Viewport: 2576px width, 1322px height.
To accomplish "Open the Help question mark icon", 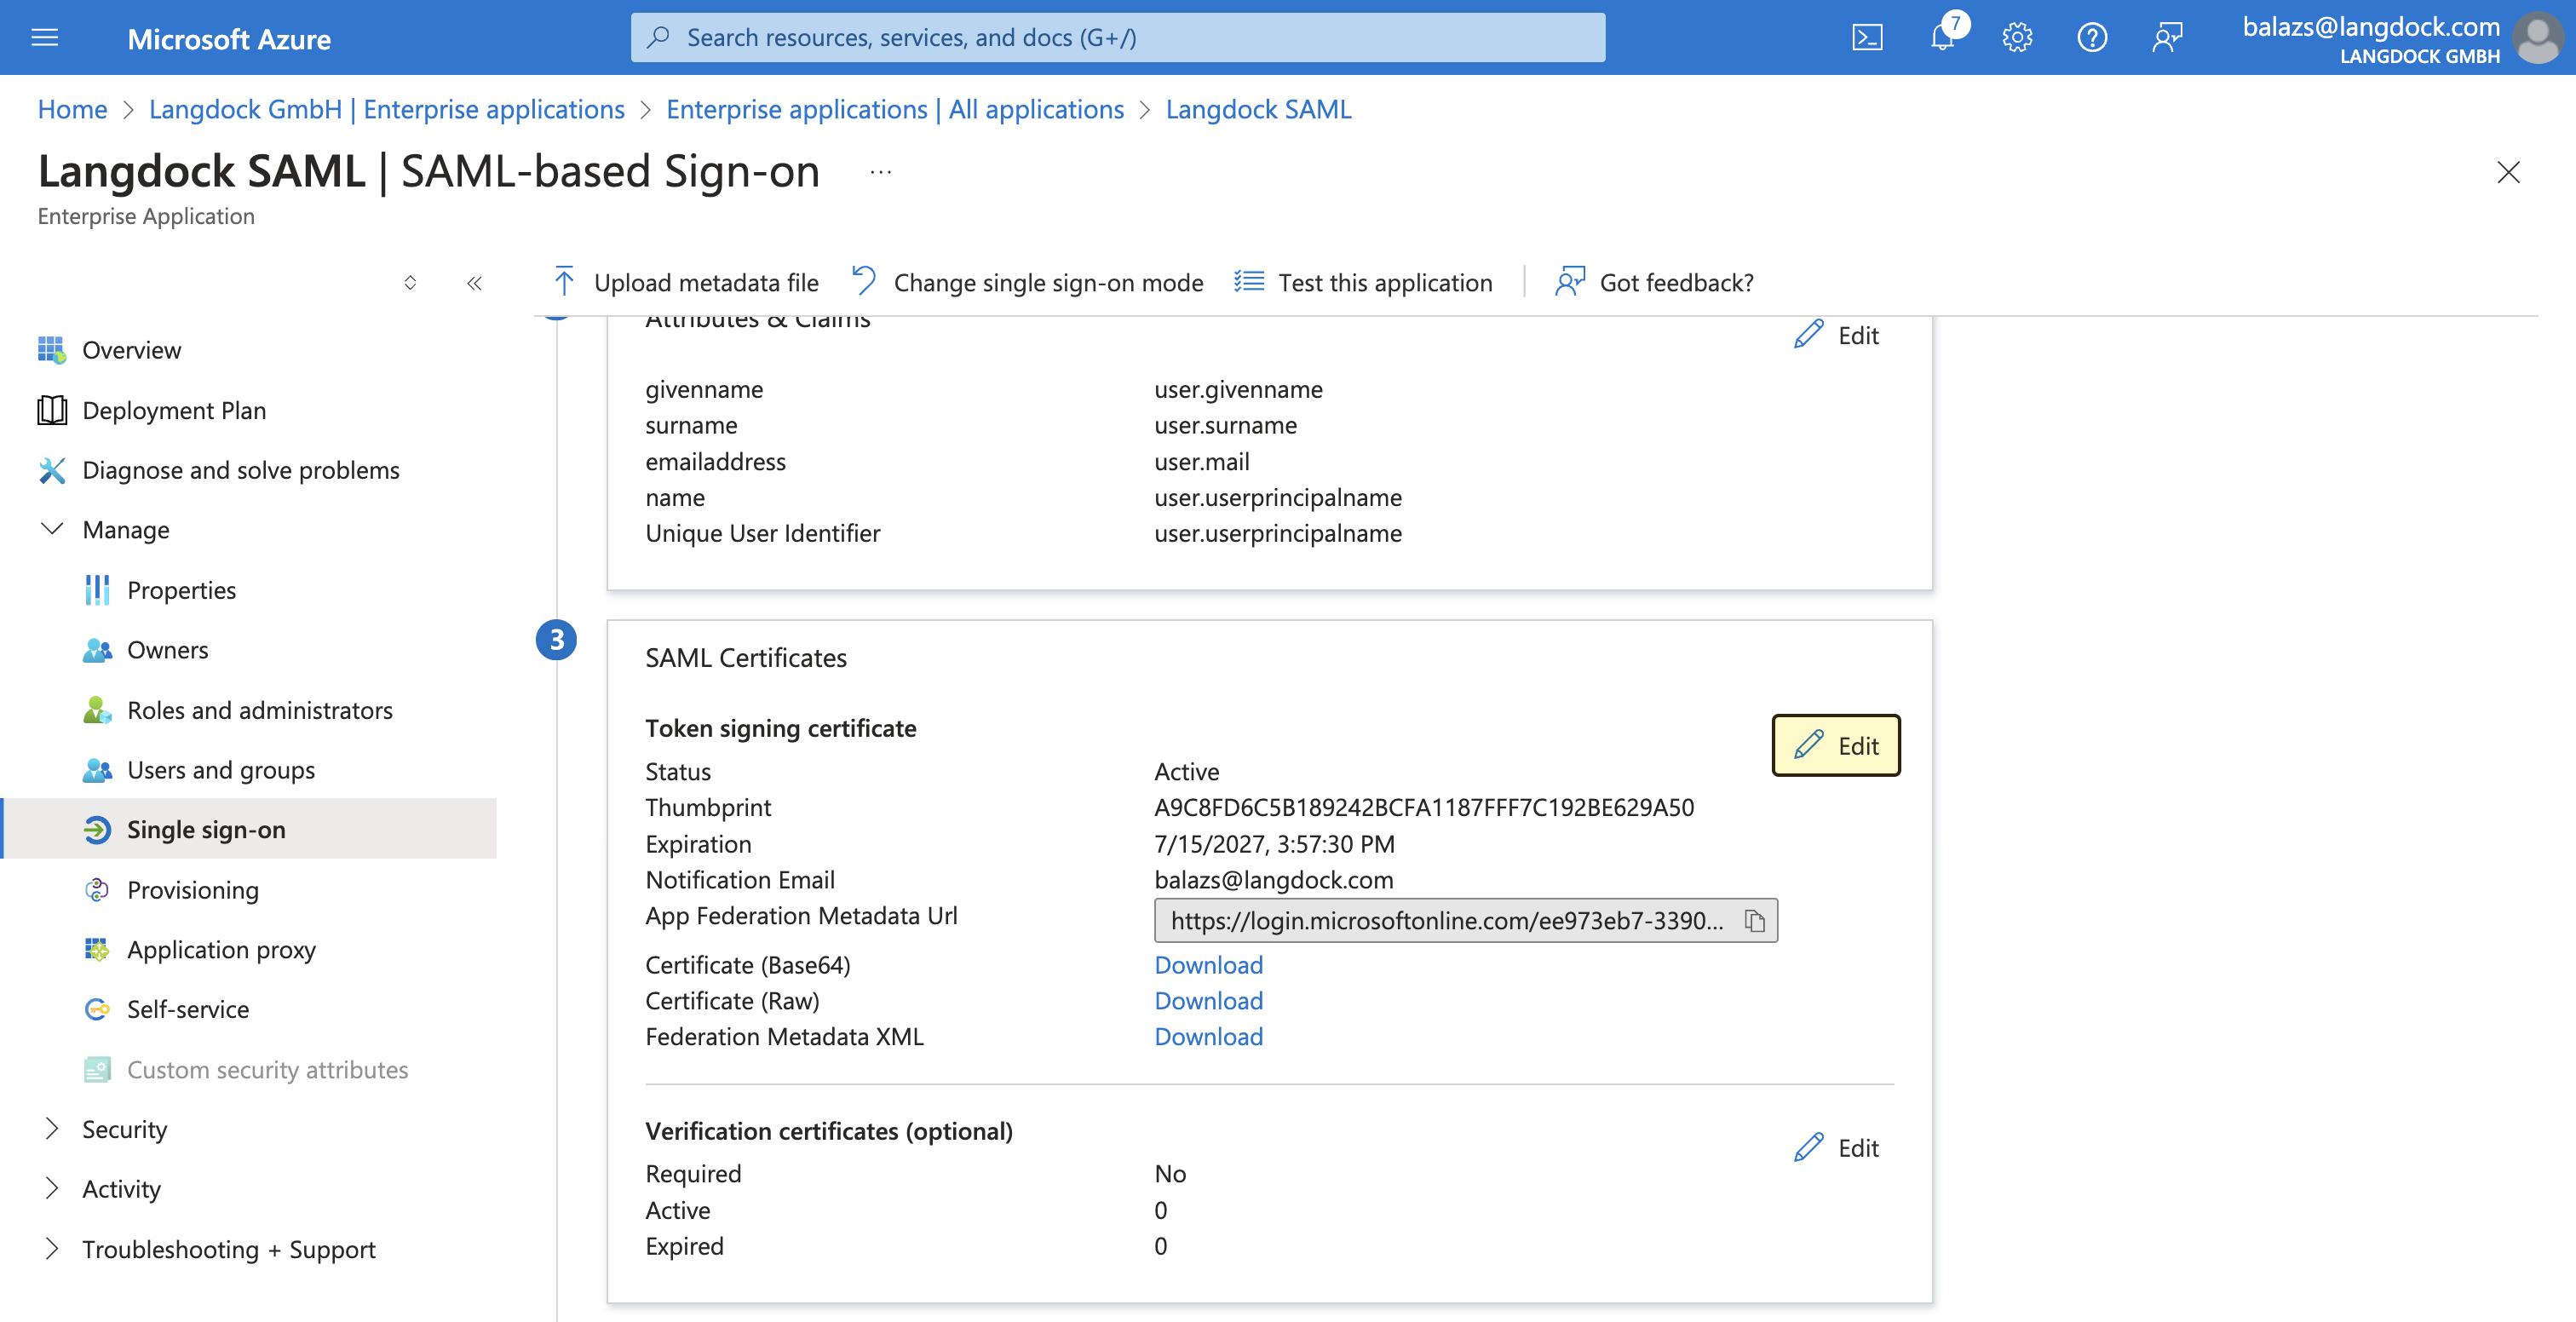I will tap(2092, 38).
